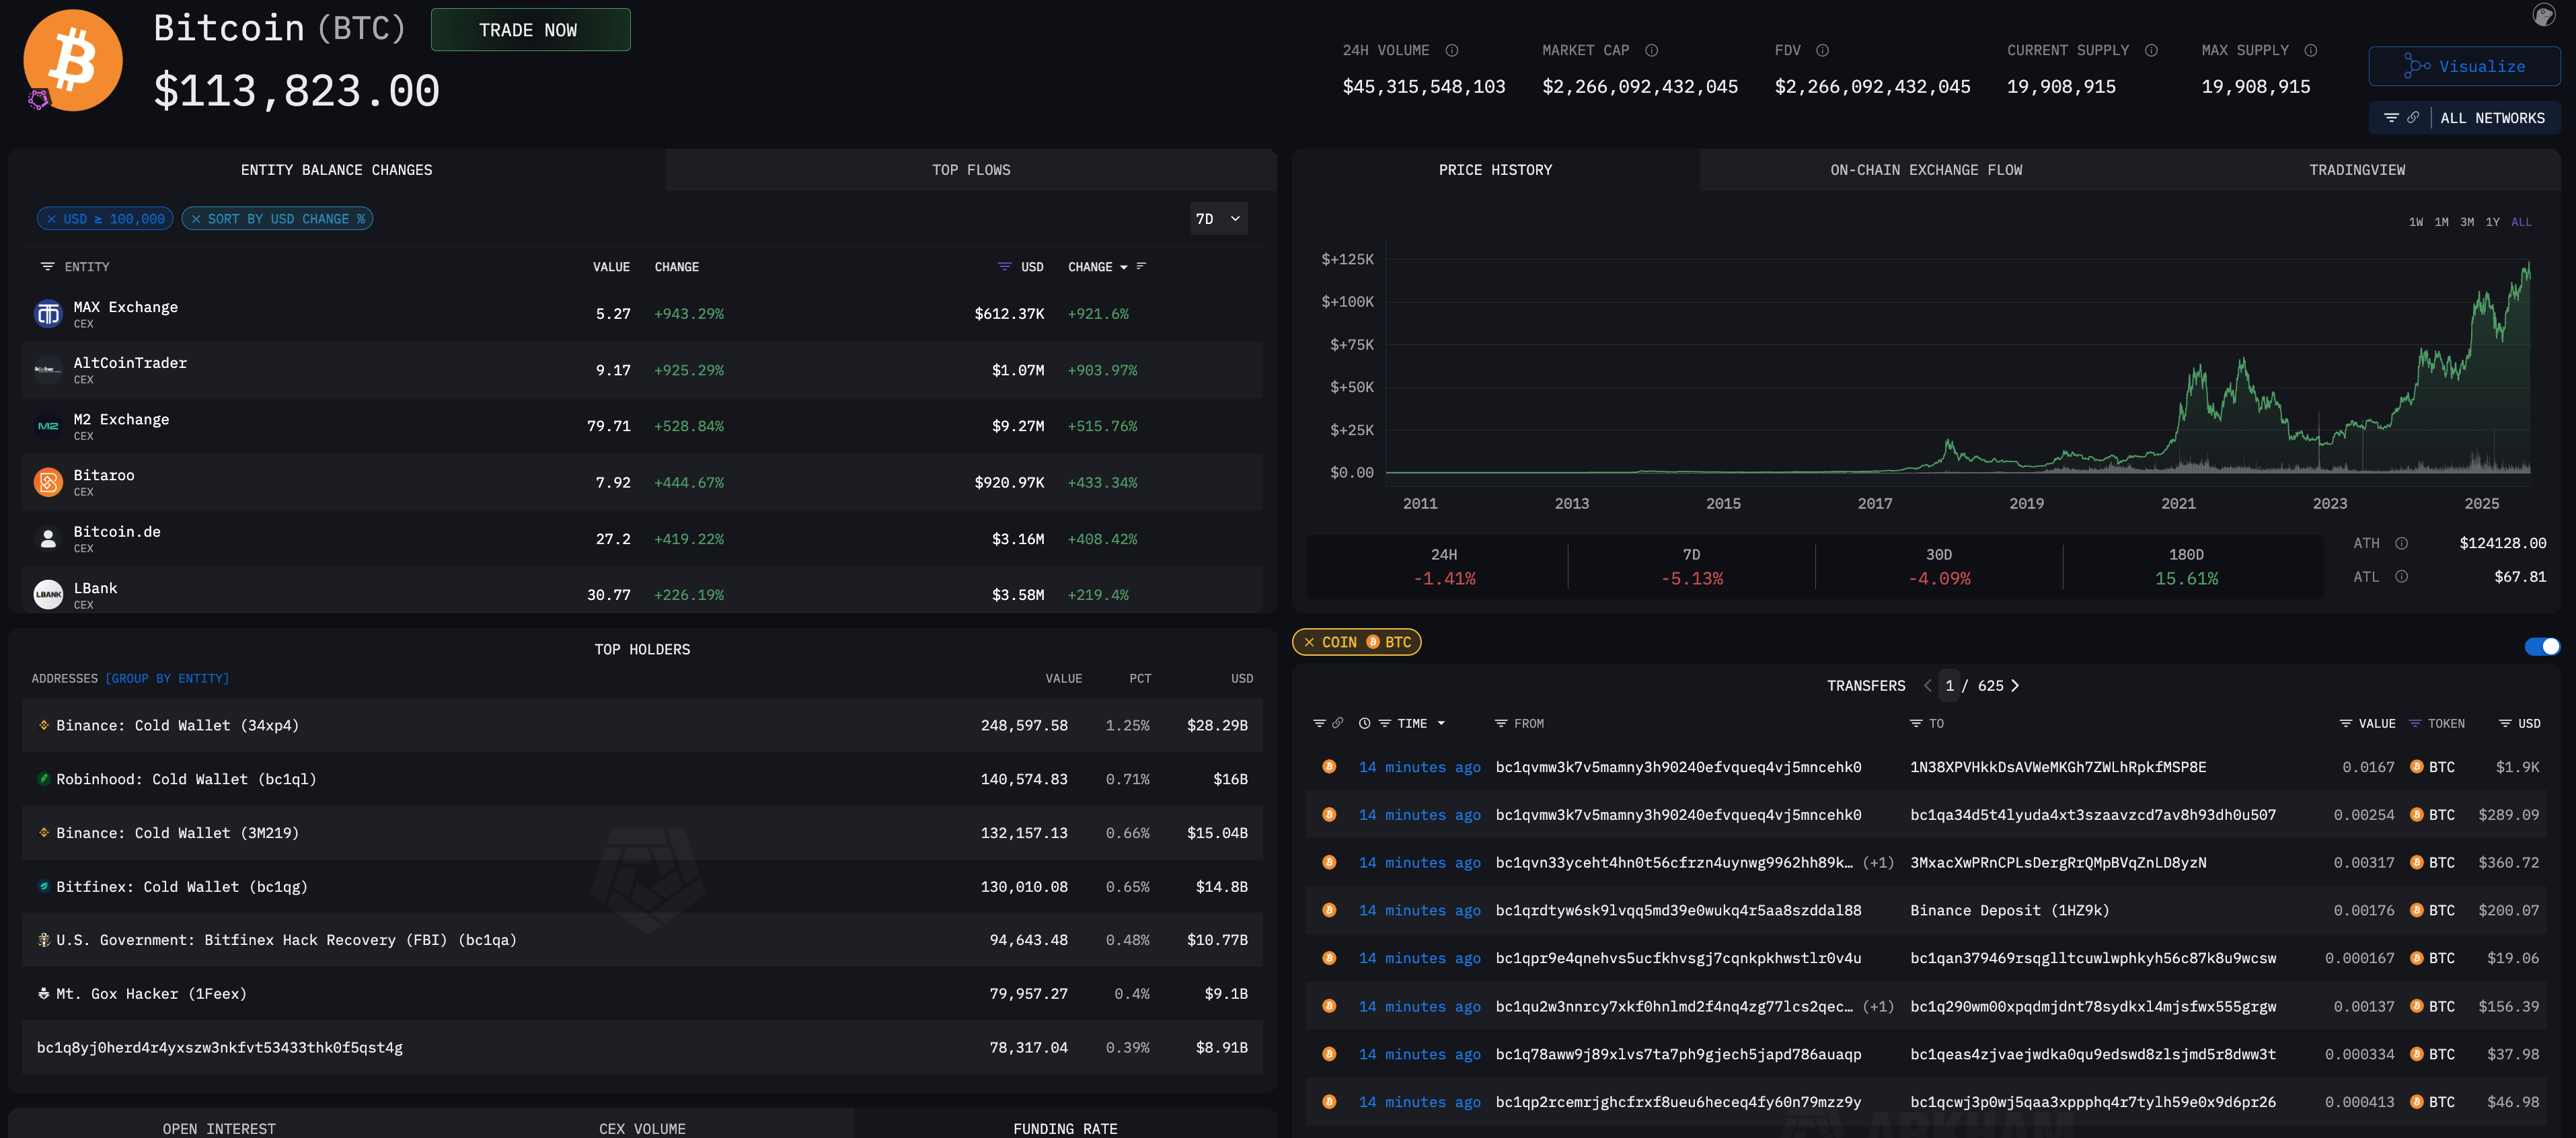This screenshot has width=2576, height=1138.
Task: Click the Visualize button
Action: coord(2464,67)
